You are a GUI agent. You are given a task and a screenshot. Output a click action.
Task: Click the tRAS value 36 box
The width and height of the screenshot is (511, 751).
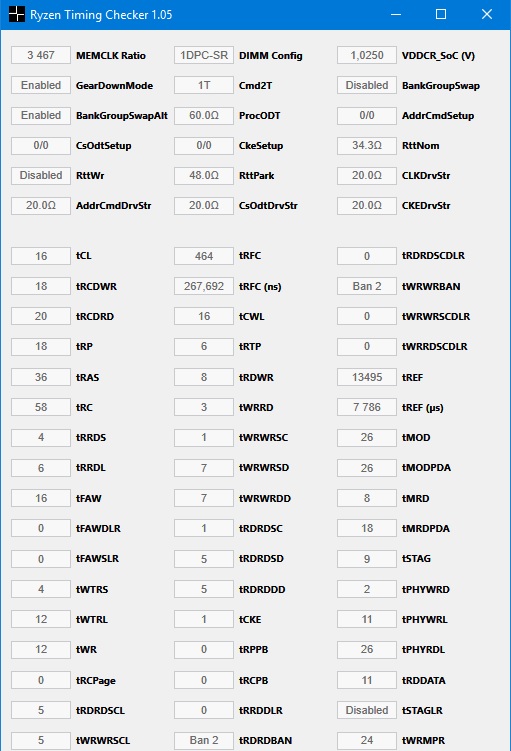[x=41, y=377]
